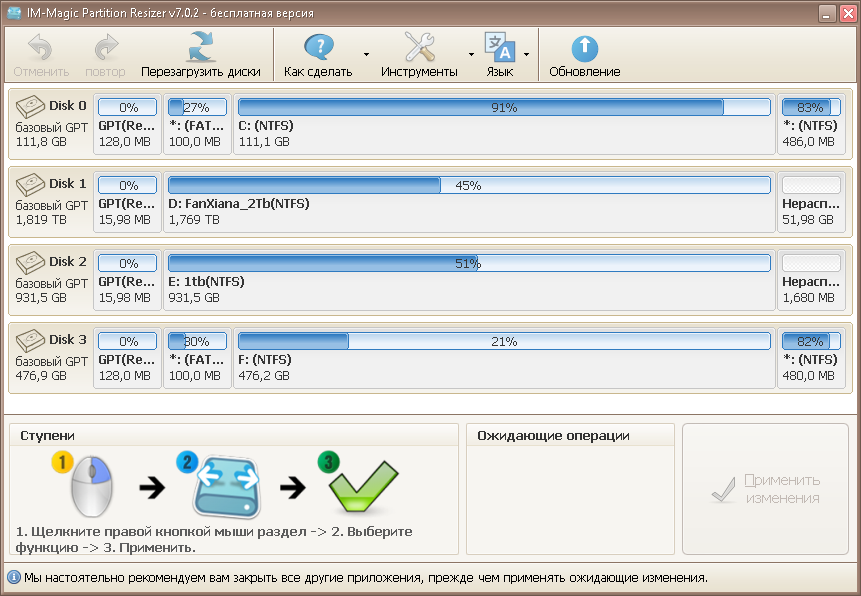Click the 91% usage bar of C:

(504, 107)
